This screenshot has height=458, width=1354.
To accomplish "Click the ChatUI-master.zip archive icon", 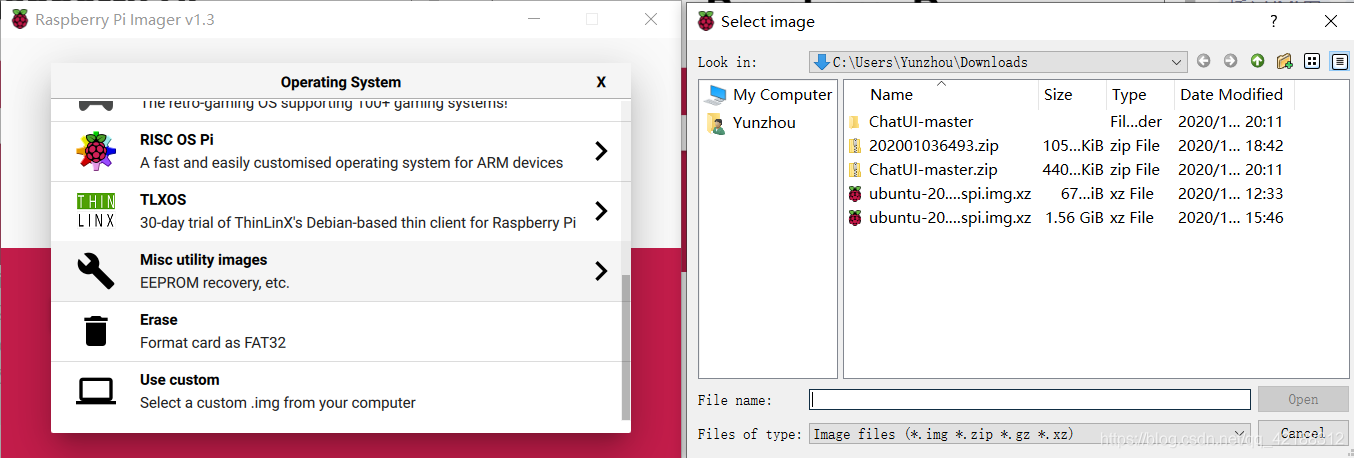I will 855,170.
